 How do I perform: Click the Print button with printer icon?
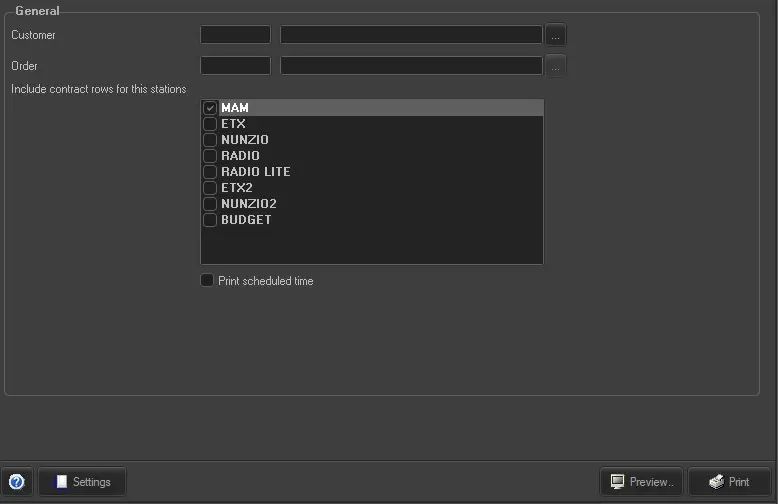pos(729,482)
